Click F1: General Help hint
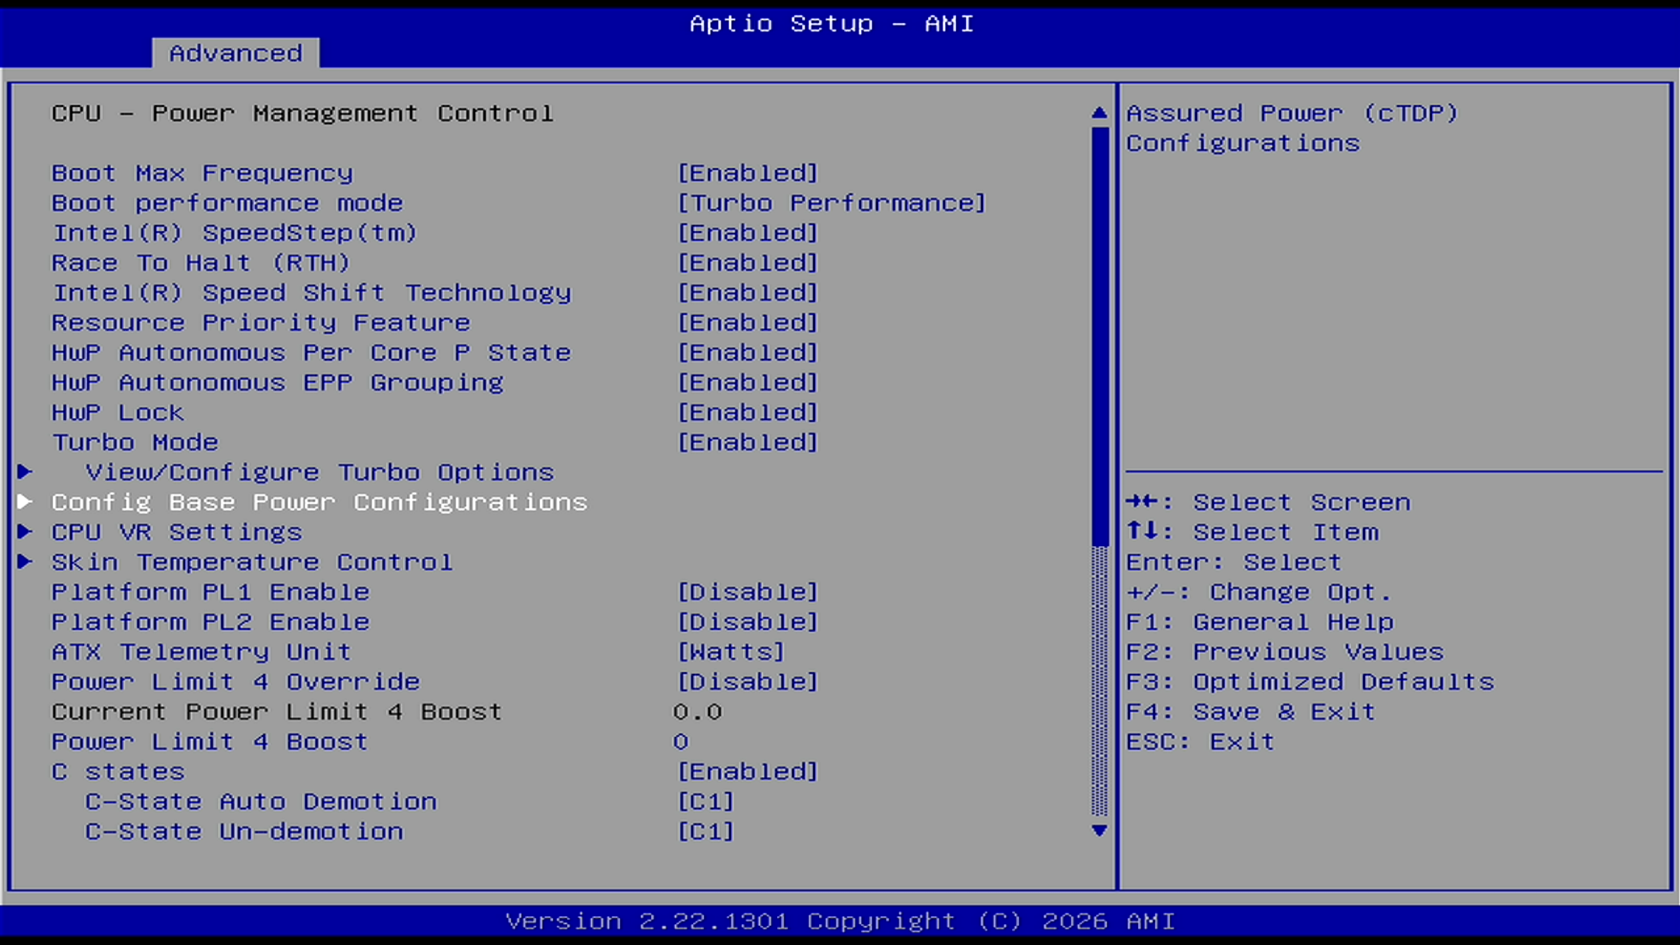Image resolution: width=1680 pixels, height=945 pixels. click(1260, 622)
